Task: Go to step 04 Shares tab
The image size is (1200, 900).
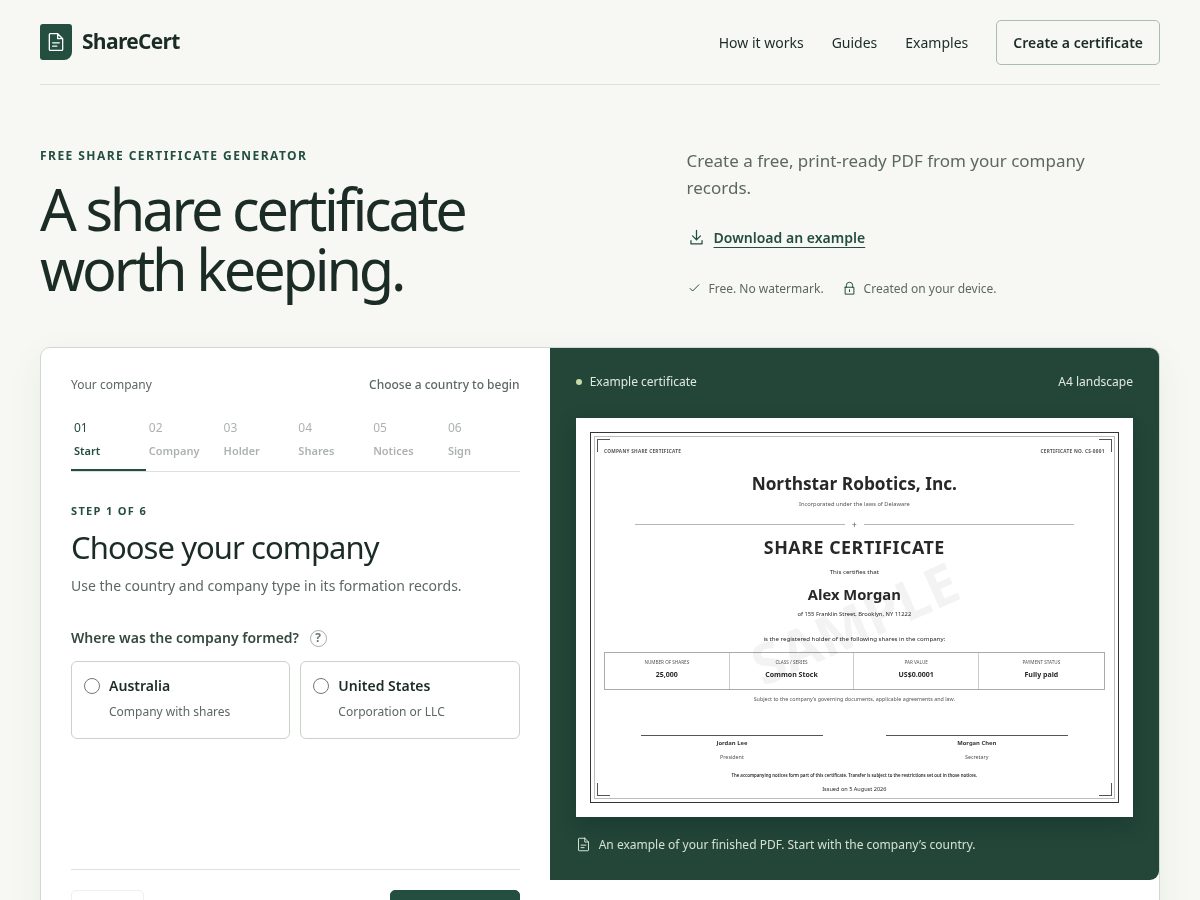Action: tap(332, 439)
